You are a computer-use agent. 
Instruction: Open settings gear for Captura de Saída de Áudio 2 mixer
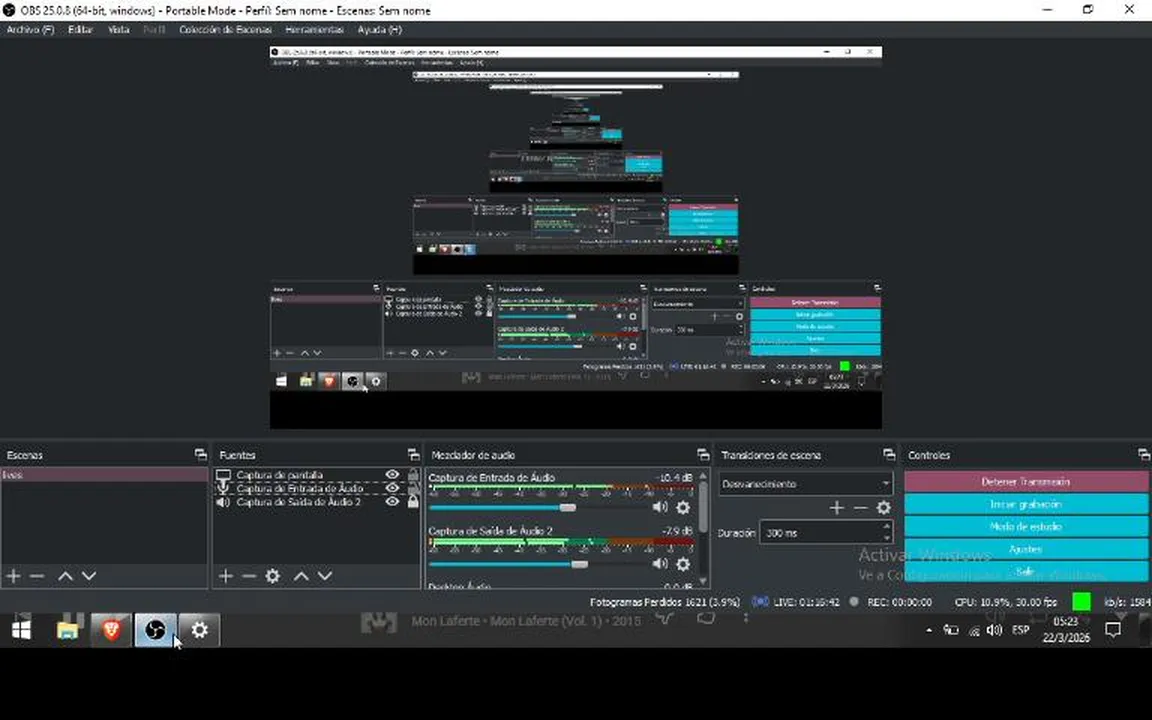click(683, 564)
